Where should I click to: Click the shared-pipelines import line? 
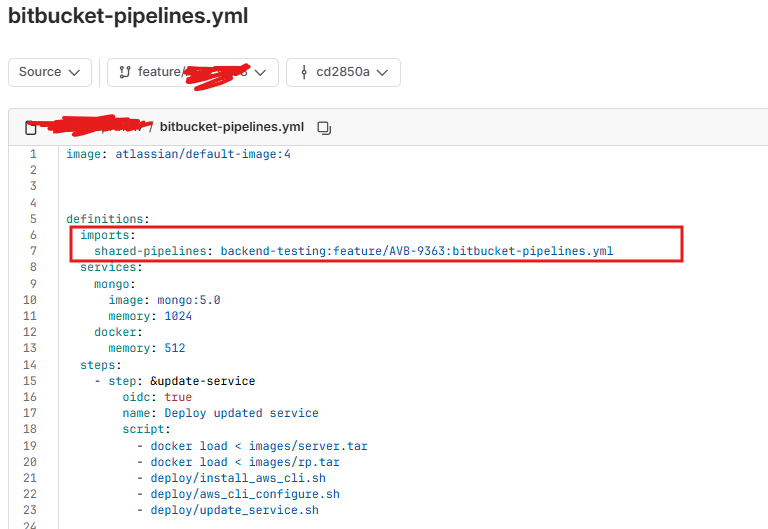point(353,251)
